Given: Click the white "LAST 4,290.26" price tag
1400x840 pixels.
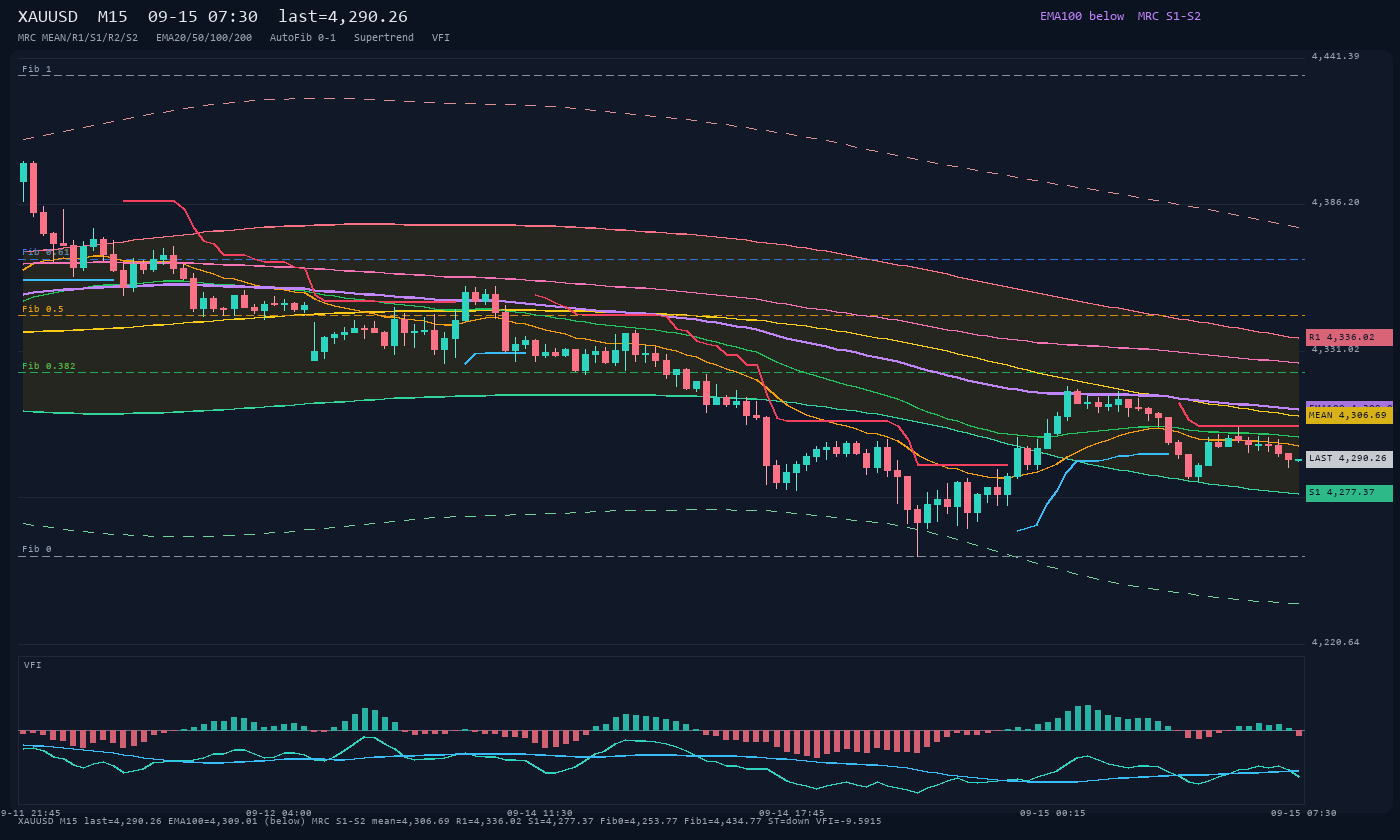Looking at the screenshot, I should [1349, 459].
